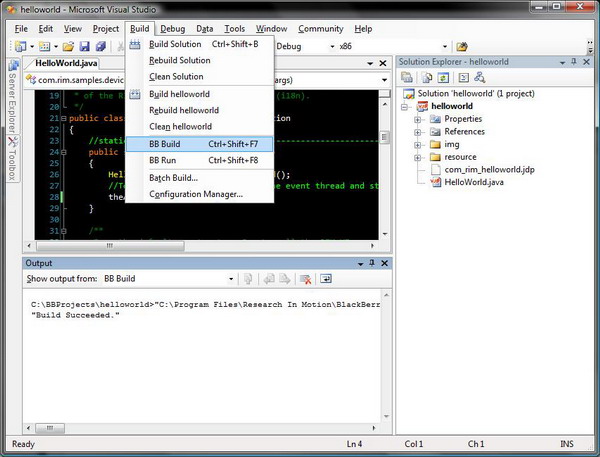Clear all text in Output pane
The width and height of the screenshot is (600, 457).
[305, 279]
